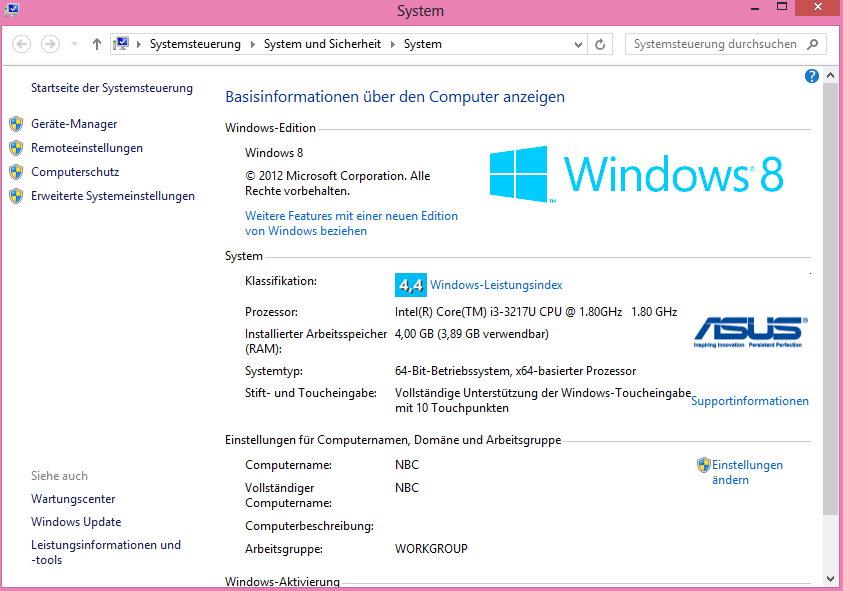Screen dimensions: 843x591
Task: Click the Forward navigation arrow
Action: tap(51, 44)
